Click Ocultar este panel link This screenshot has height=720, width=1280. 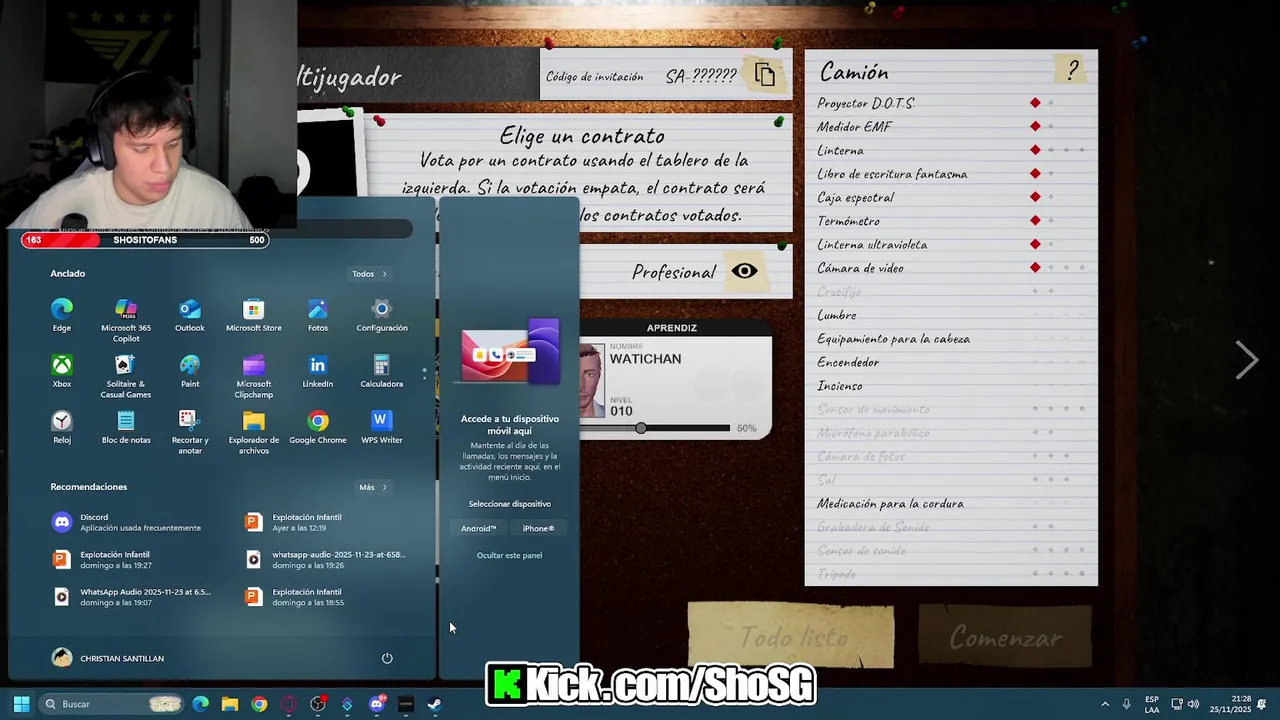pyautogui.click(x=509, y=555)
